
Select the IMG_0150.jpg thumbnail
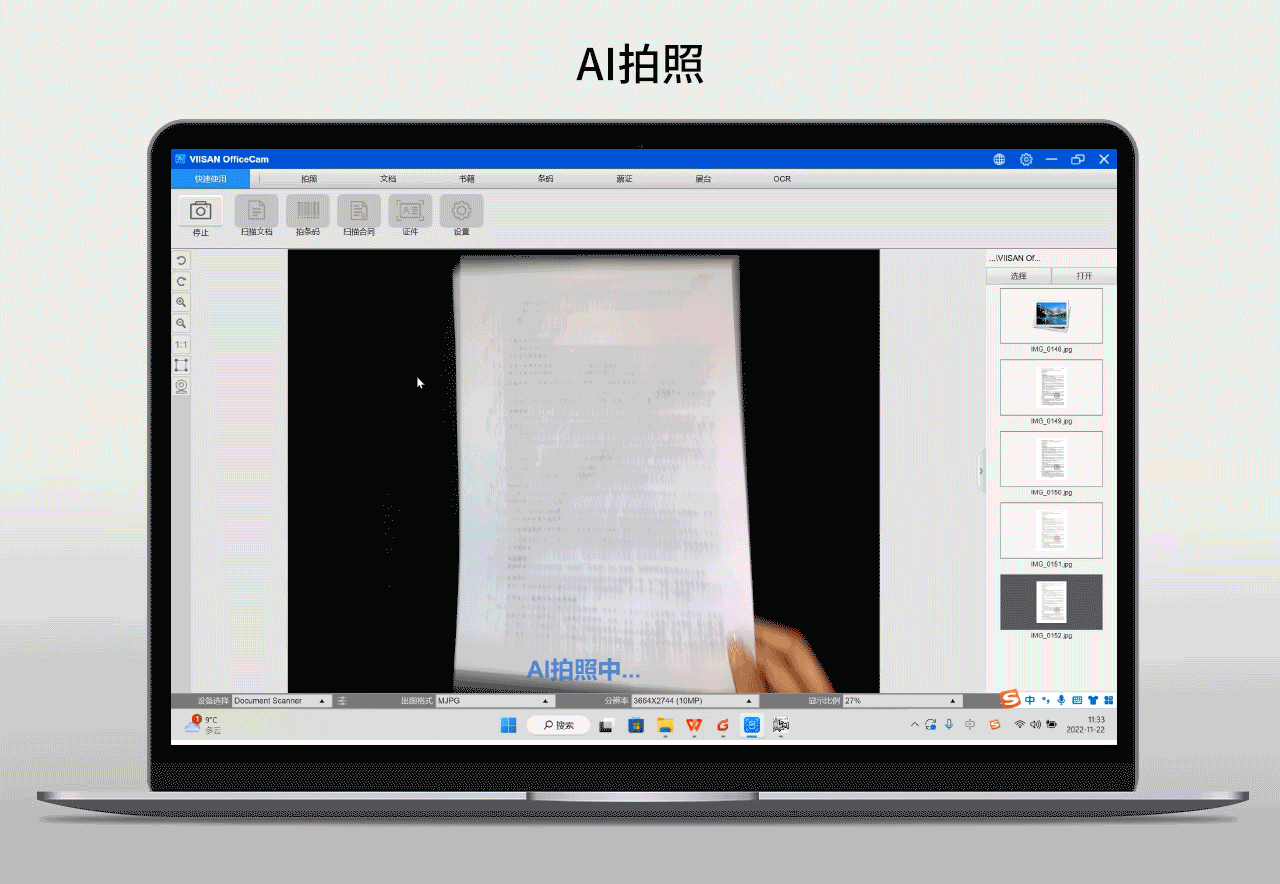pyautogui.click(x=1051, y=459)
